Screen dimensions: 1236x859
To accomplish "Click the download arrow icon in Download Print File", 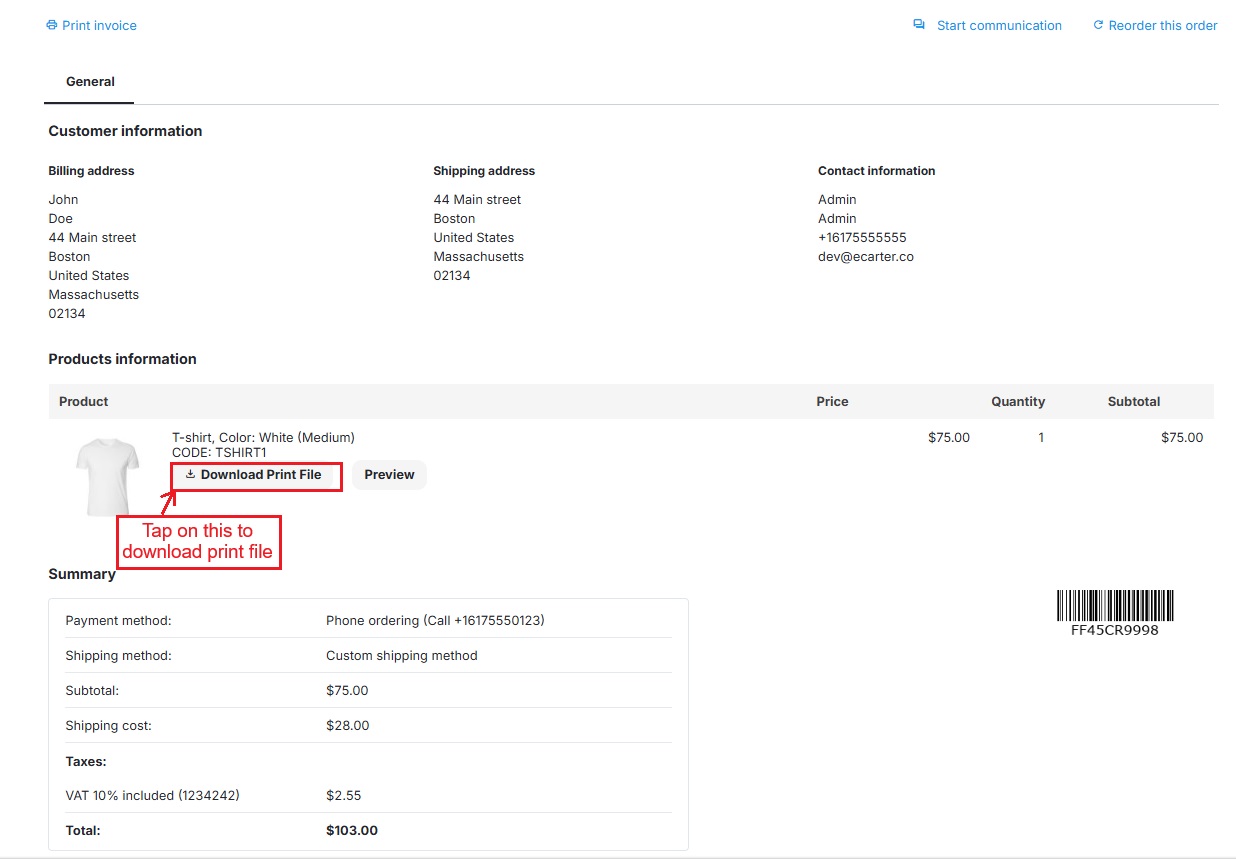I will click(x=190, y=475).
